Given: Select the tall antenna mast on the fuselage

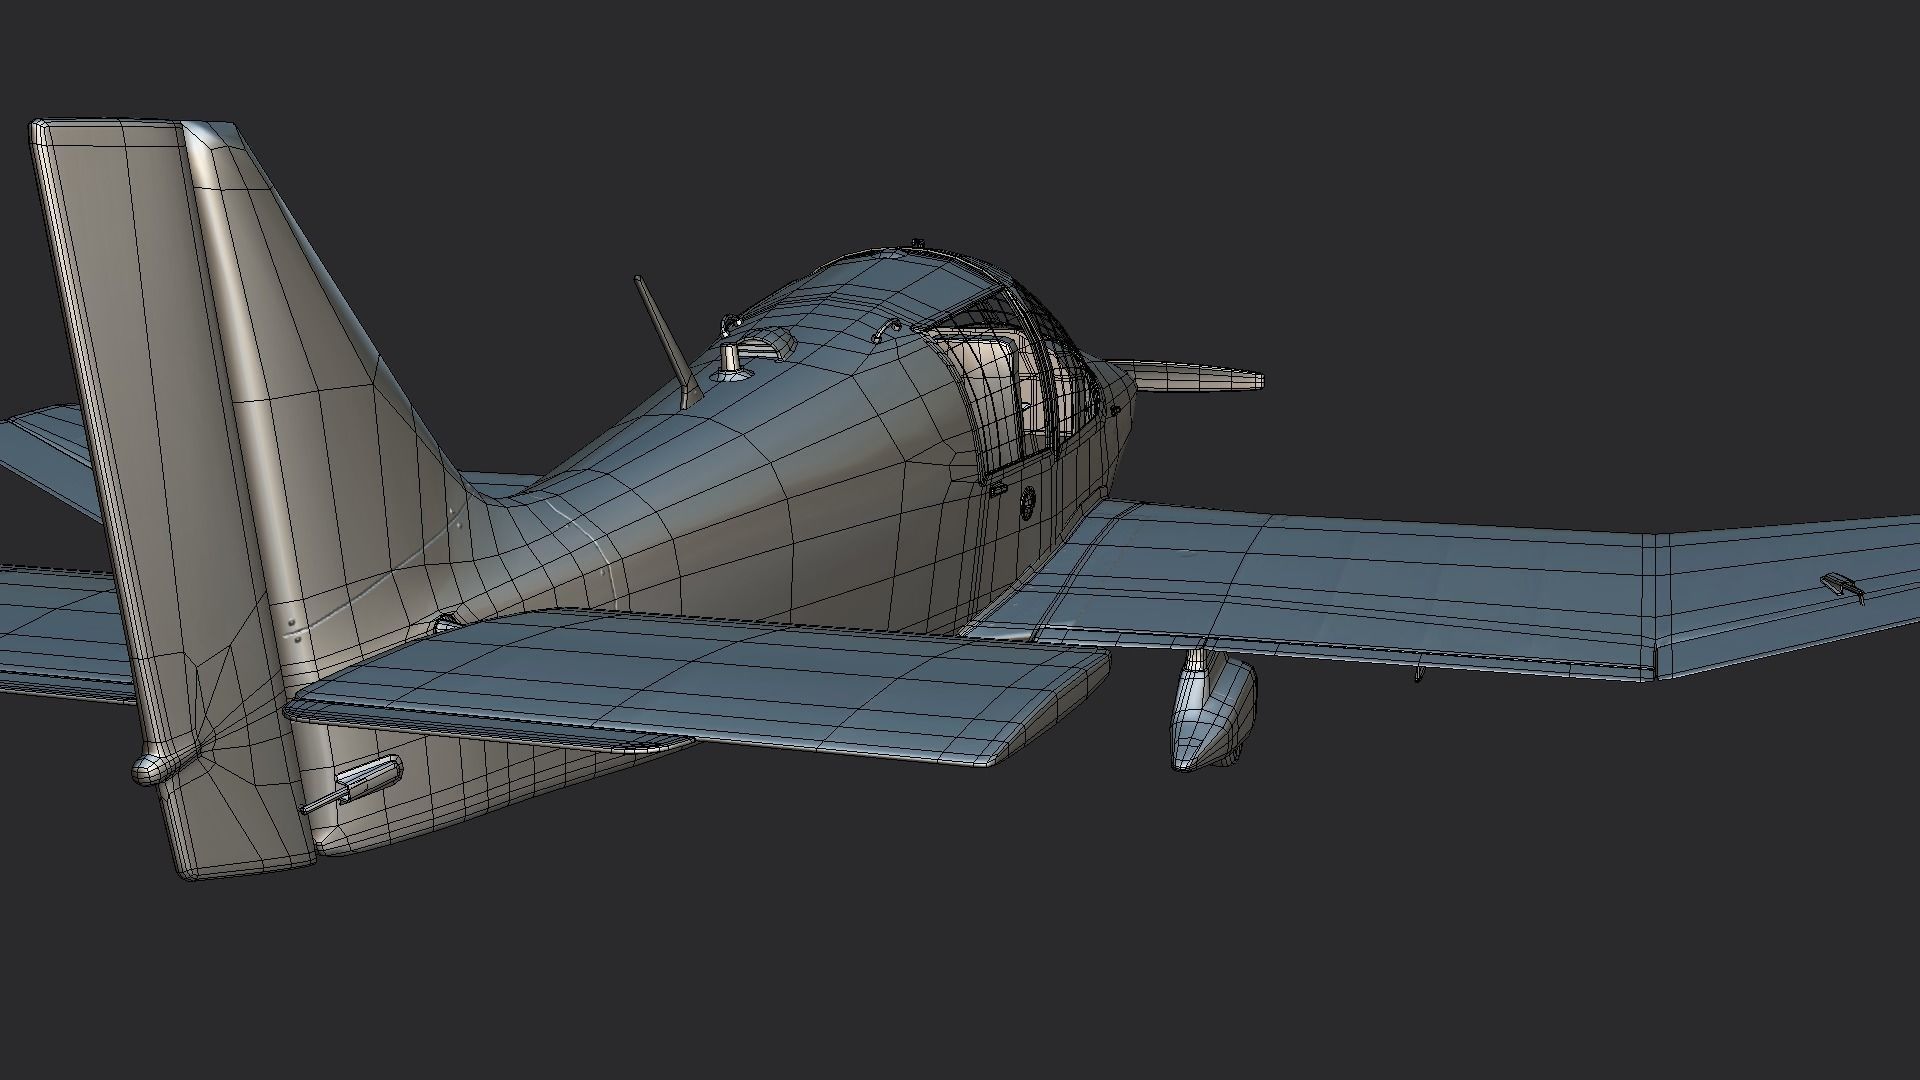Looking at the screenshot, I should [x=668, y=343].
